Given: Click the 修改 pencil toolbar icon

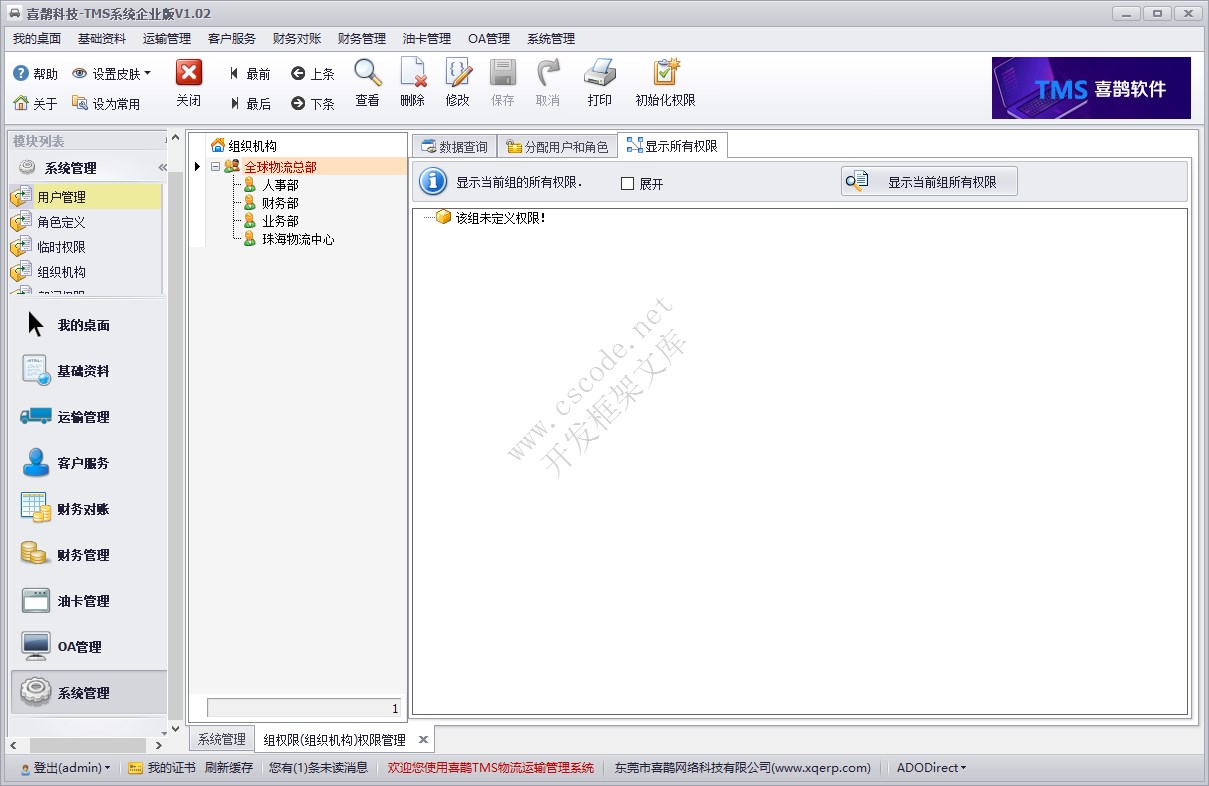Looking at the screenshot, I should [458, 73].
